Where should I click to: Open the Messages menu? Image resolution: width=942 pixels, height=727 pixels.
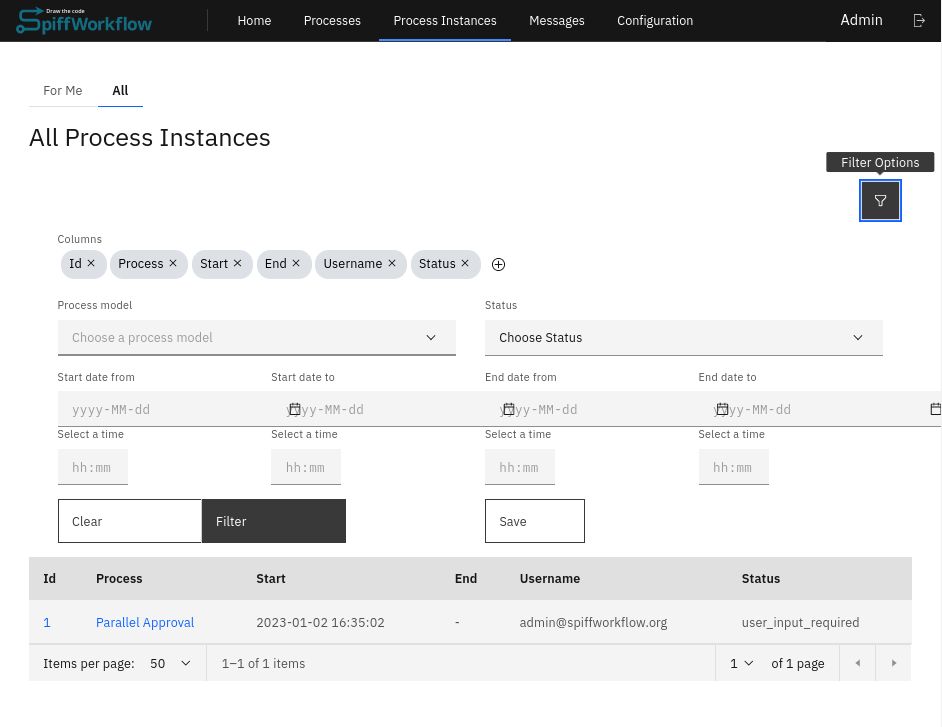click(556, 20)
